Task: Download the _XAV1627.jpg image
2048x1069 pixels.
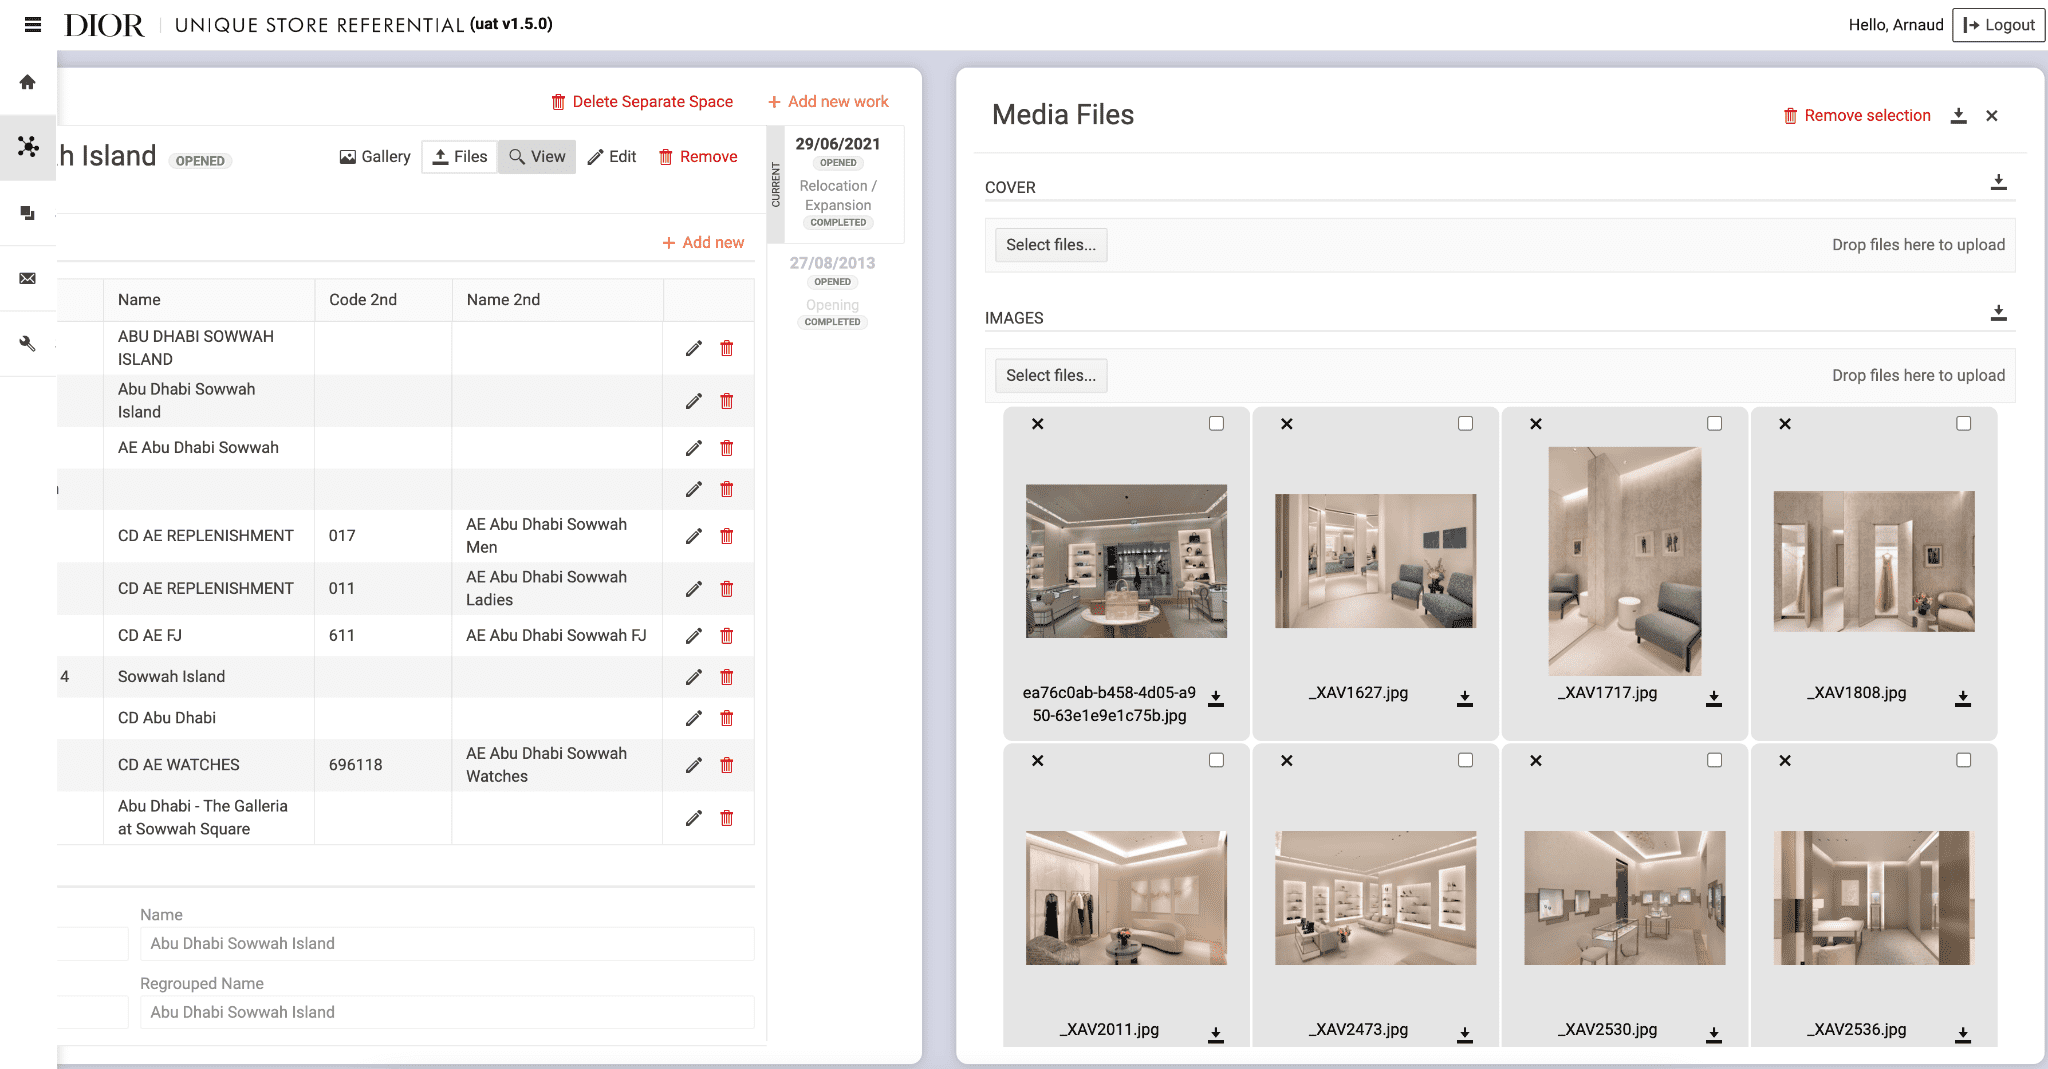Action: [x=1464, y=698]
